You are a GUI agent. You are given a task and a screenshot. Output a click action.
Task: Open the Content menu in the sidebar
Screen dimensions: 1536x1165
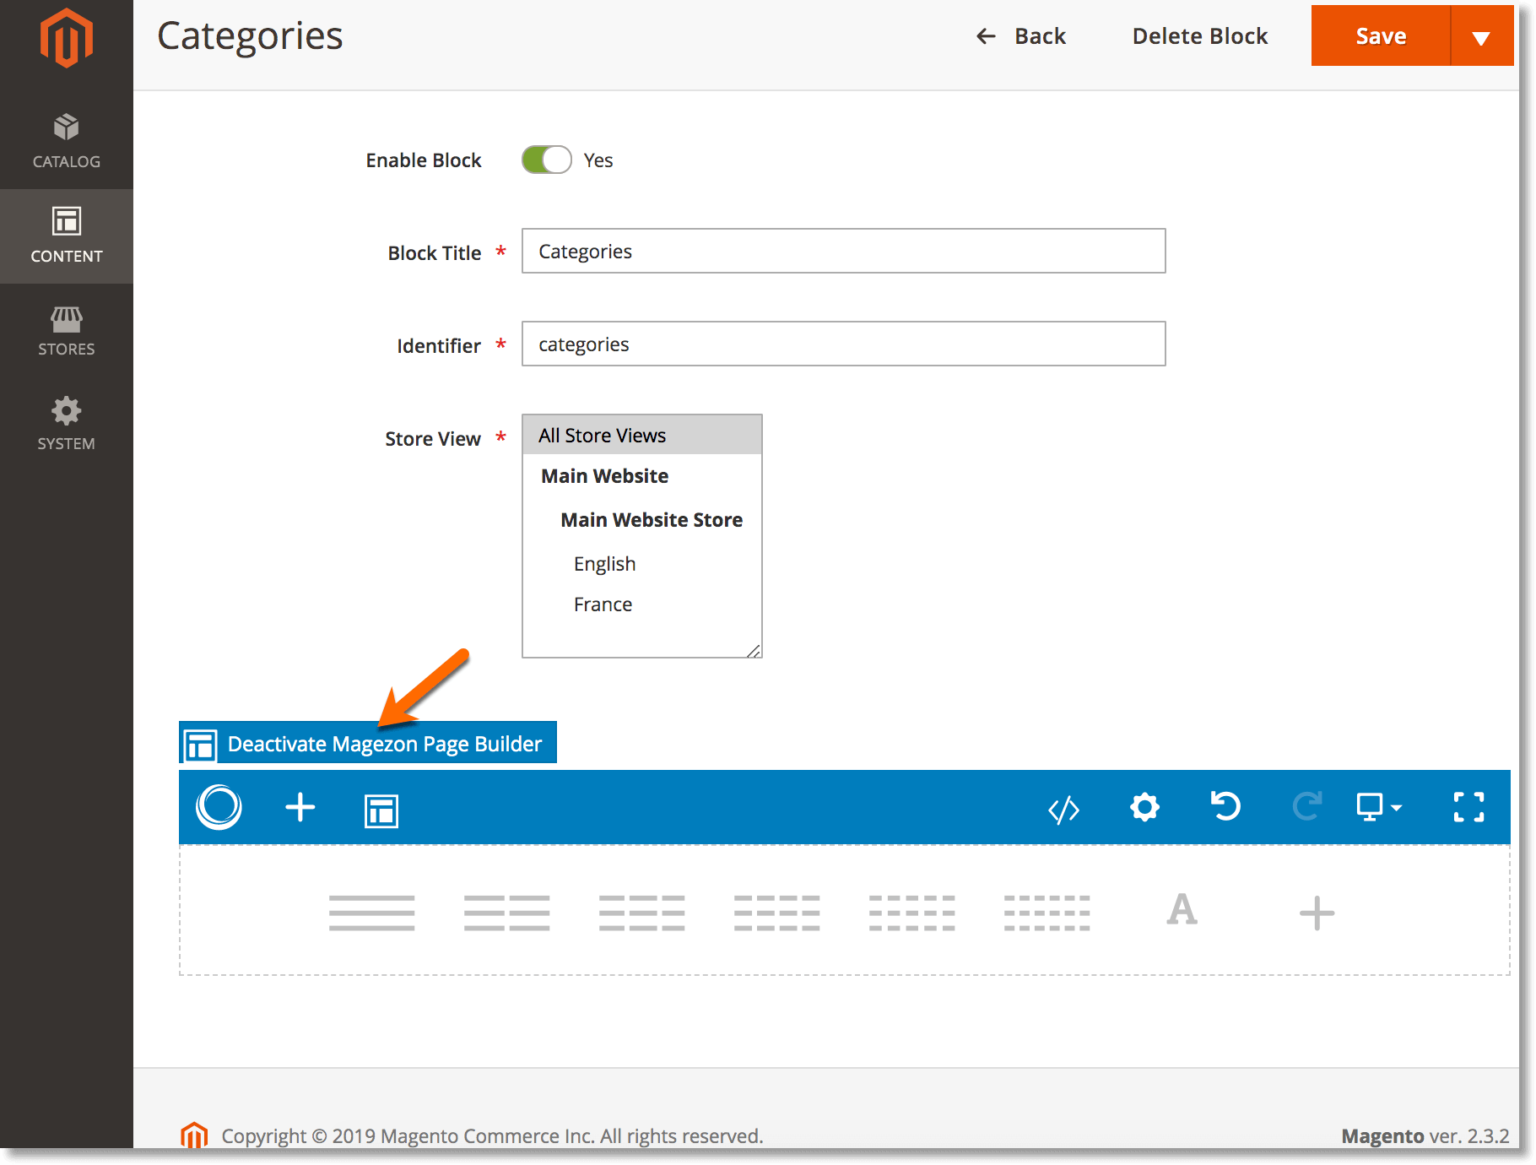coord(66,236)
